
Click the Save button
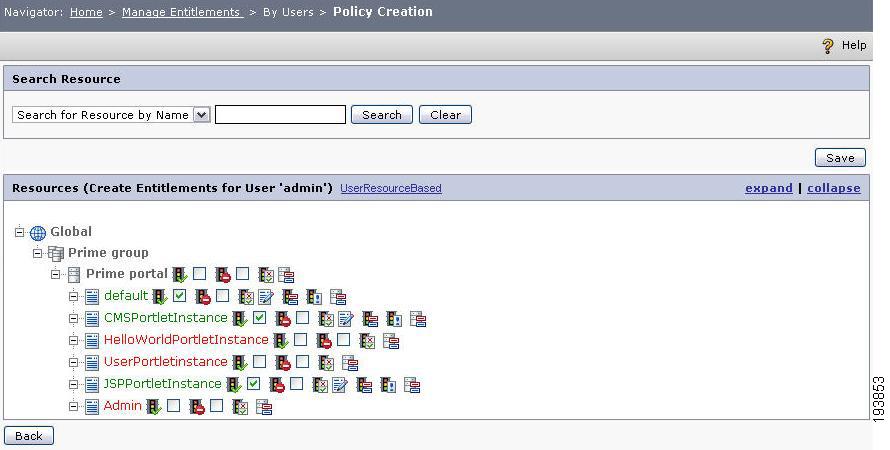click(x=840, y=158)
